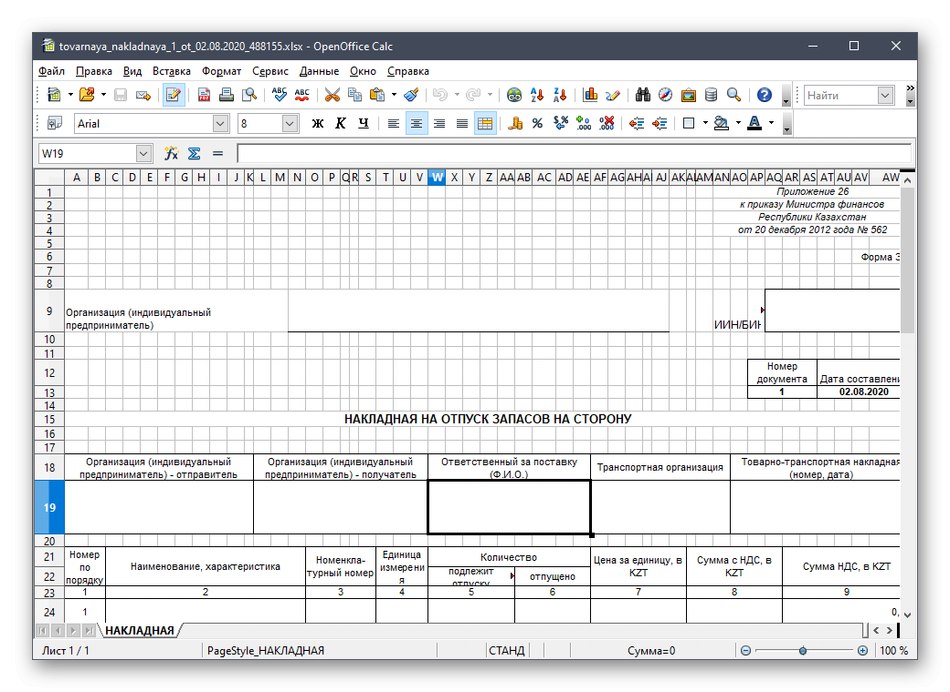Select the НАКЛАДНАЯ sheet tab
This screenshot has width=950, height=692.
[x=140, y=630]
